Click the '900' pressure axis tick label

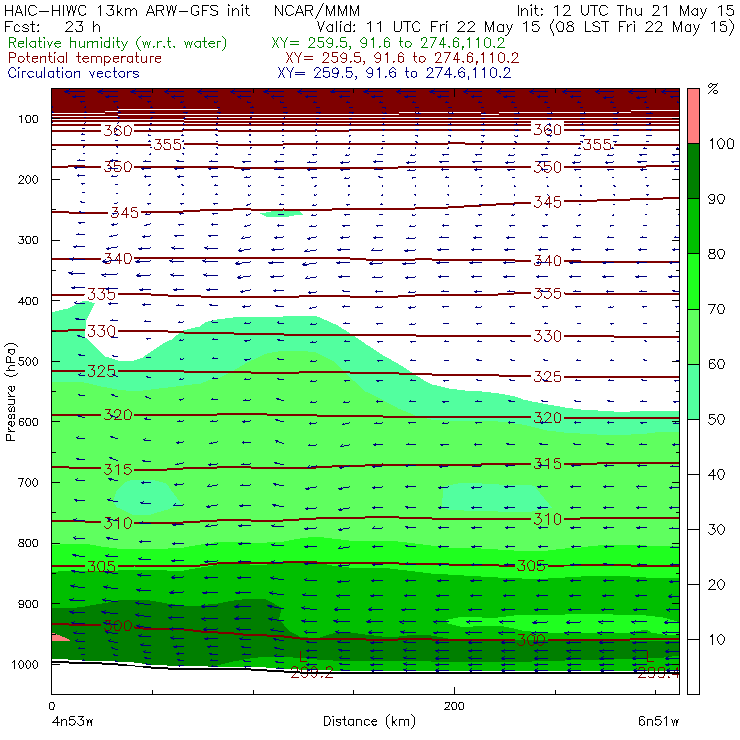coord(28,604)
